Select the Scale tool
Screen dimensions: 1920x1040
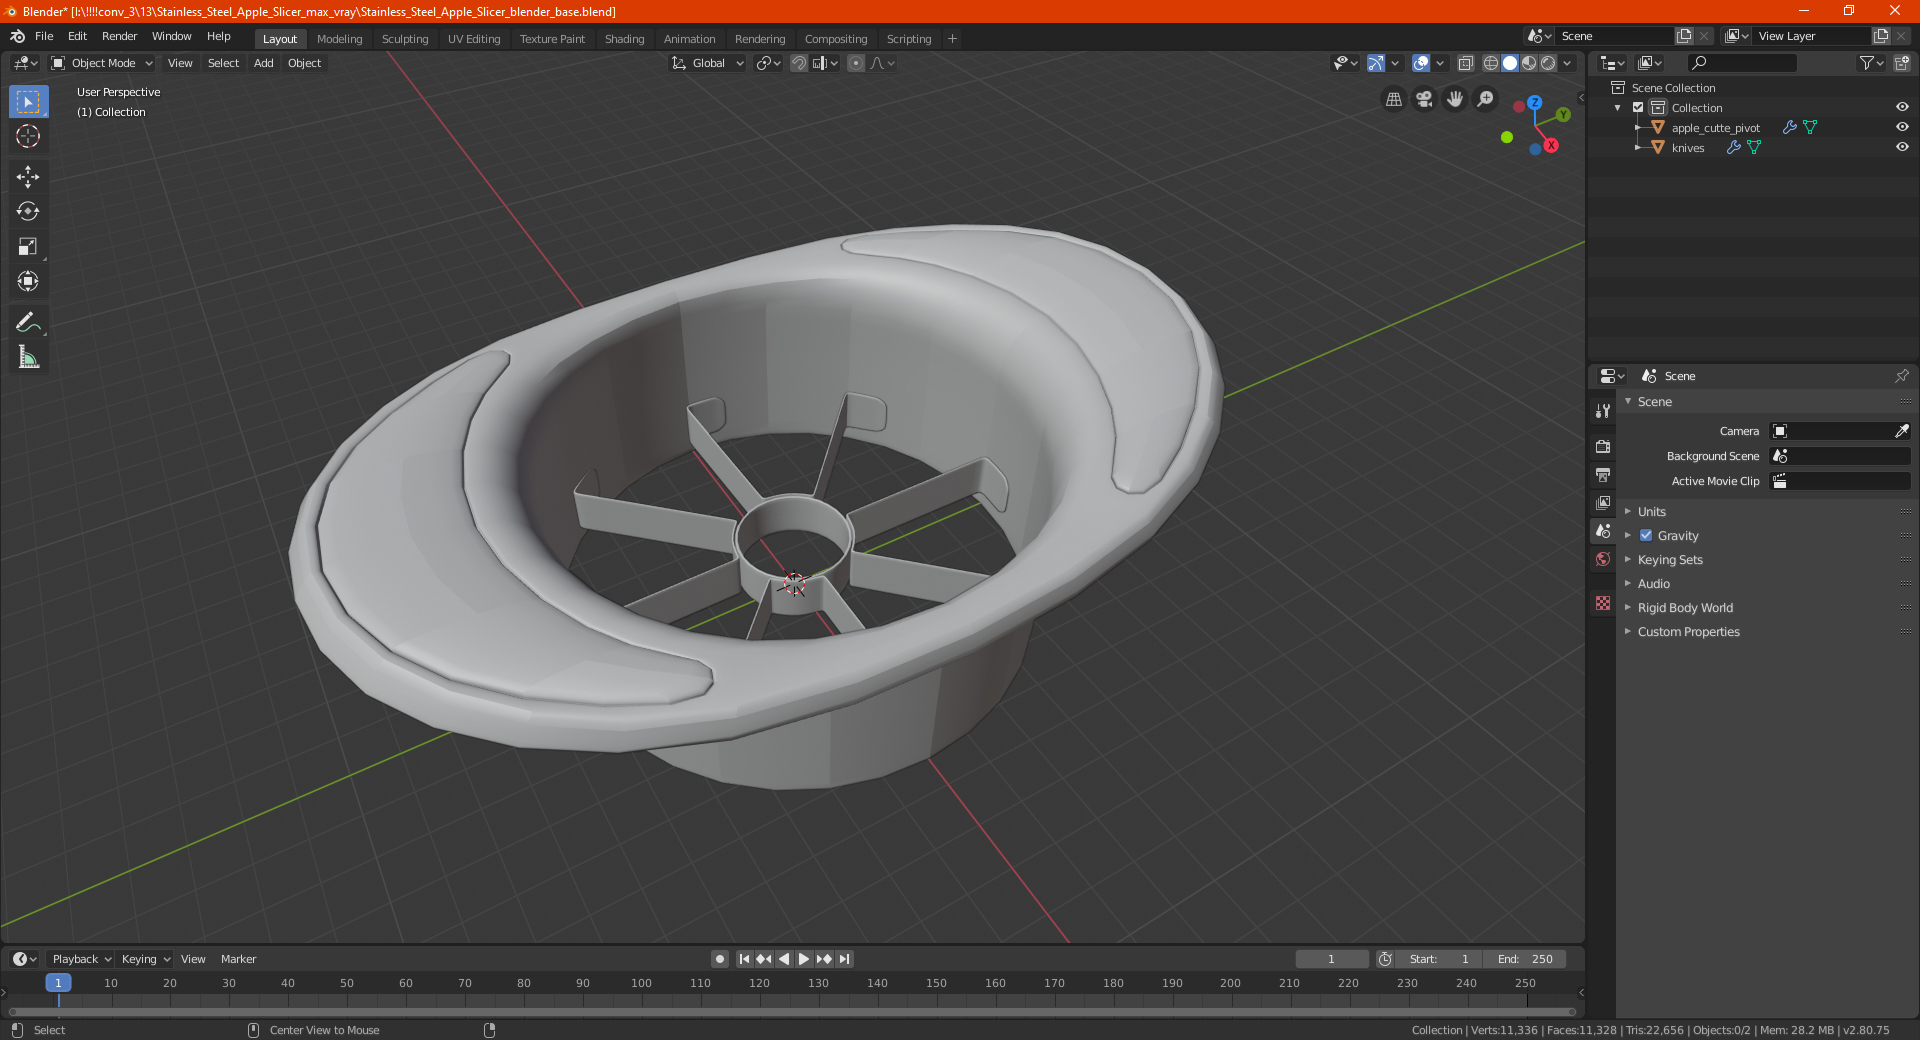point(28,246)
